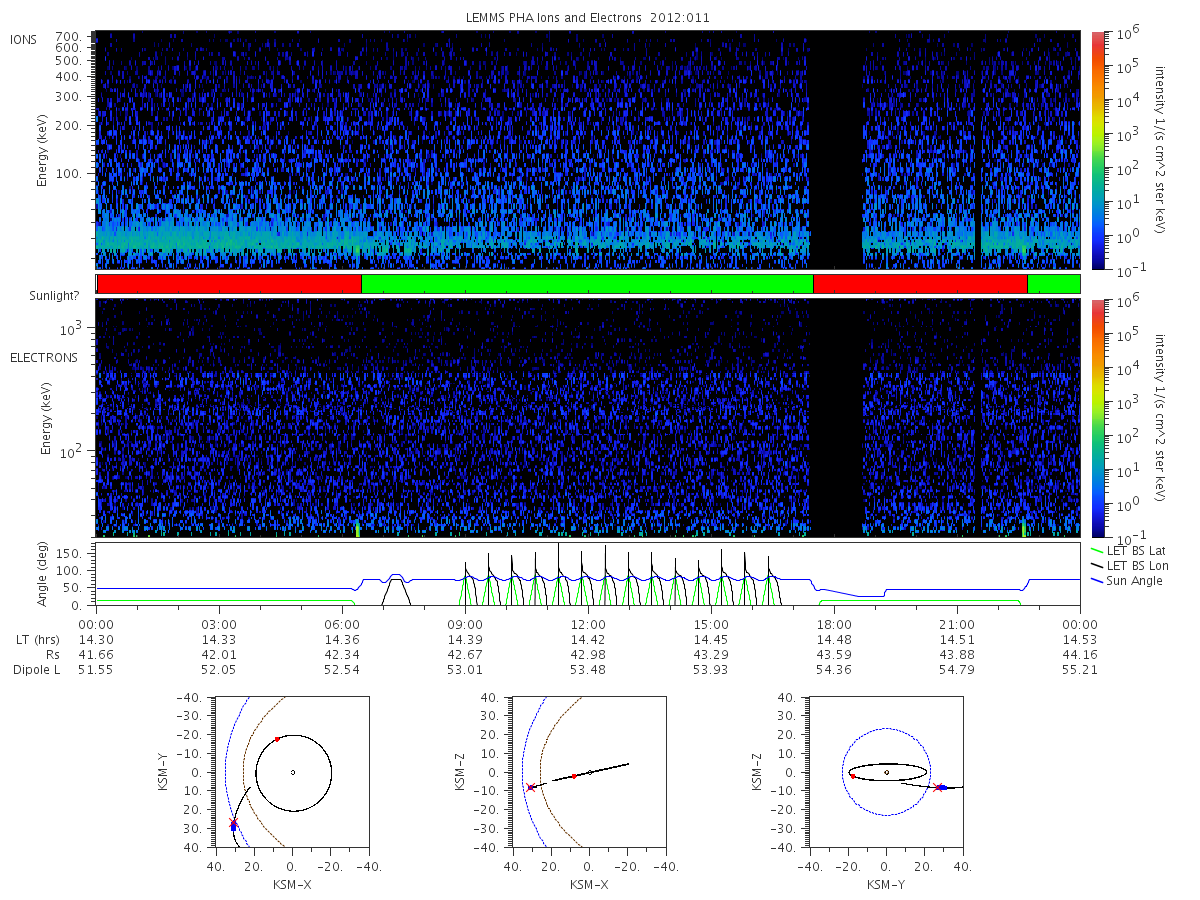
Task: Click the blue Sun Angle legend entry
Action: click(x=1127, y=580)
